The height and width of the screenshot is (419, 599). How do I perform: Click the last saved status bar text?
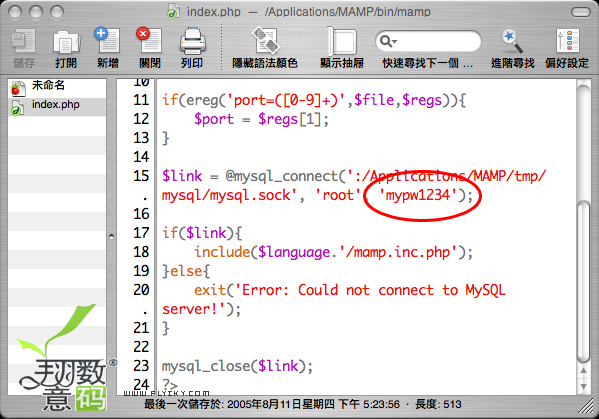pos(272,404)
